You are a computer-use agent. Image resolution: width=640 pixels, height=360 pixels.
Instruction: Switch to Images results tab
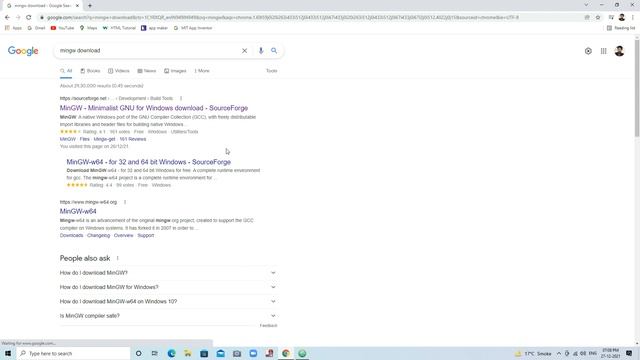click(x=175, y=71)
